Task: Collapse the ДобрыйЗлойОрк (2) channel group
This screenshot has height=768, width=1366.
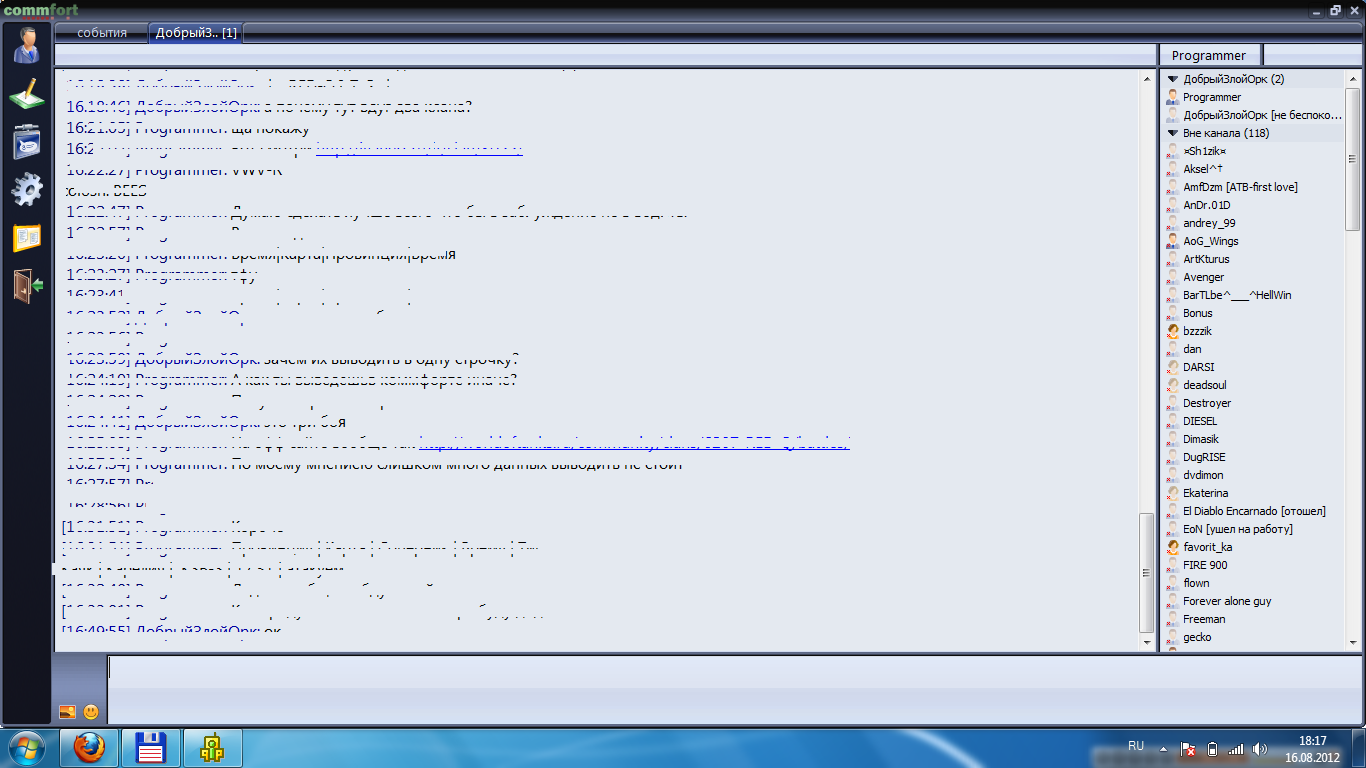Action: 1173,79
